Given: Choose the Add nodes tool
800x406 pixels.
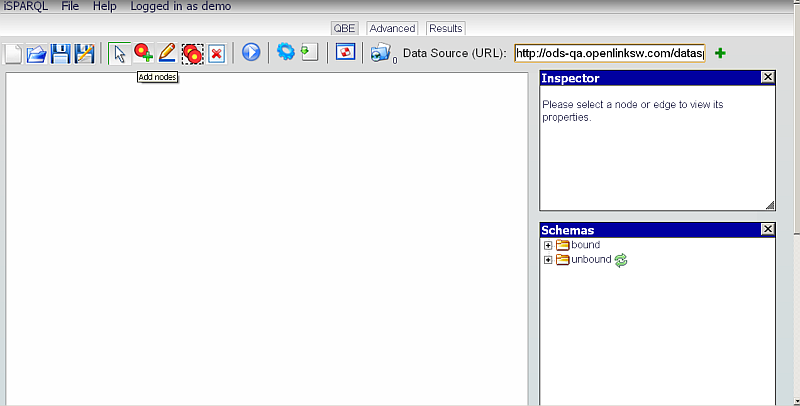Looking at the screenshot, I should (143, 53).
